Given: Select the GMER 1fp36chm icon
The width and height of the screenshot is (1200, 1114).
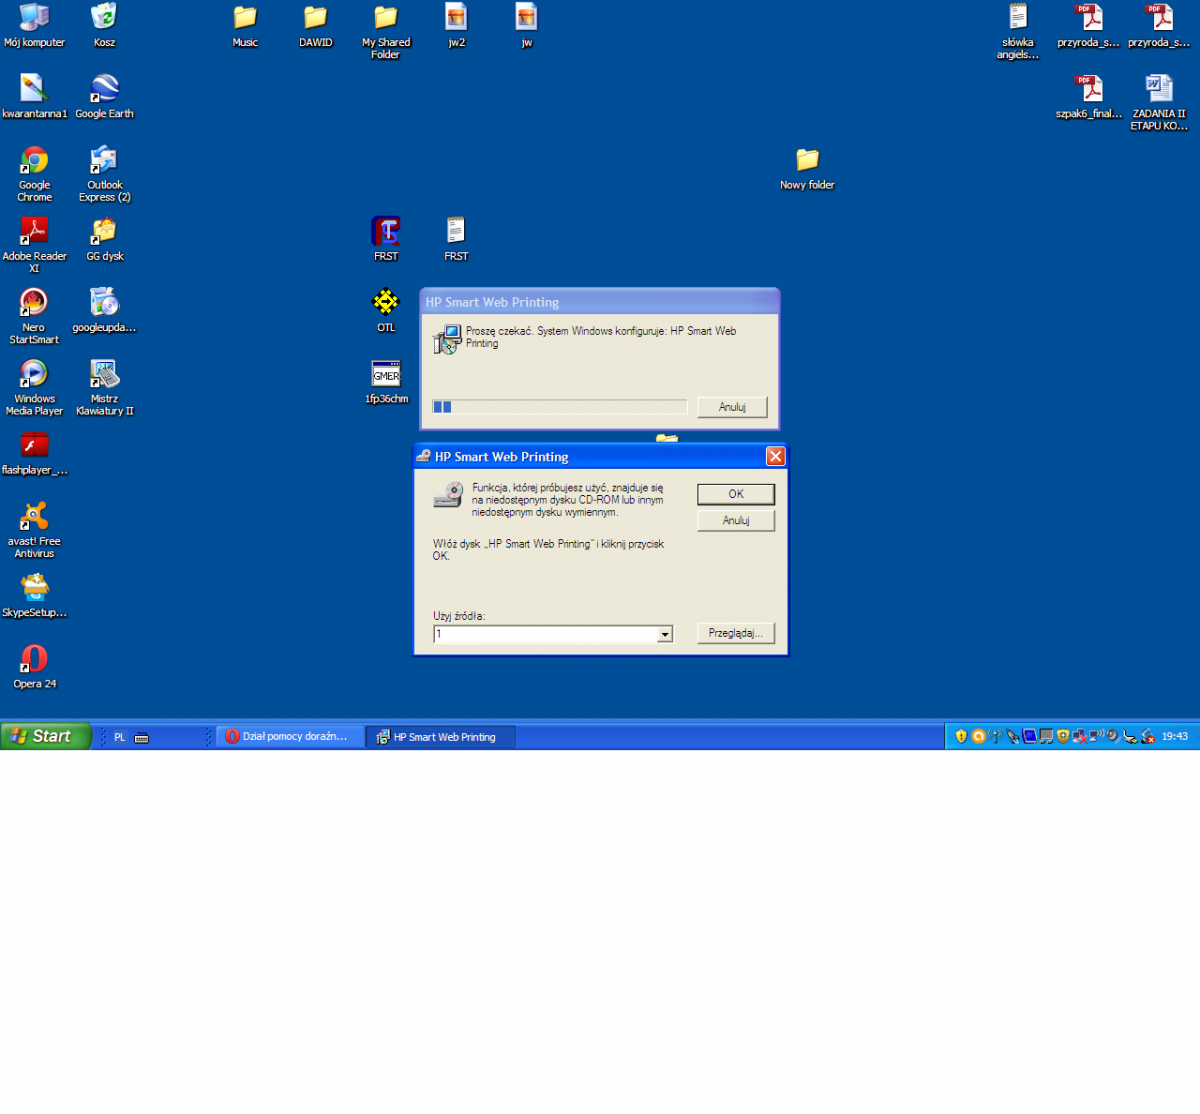Looking at the screenshot, I should click(x=386, y=382).
